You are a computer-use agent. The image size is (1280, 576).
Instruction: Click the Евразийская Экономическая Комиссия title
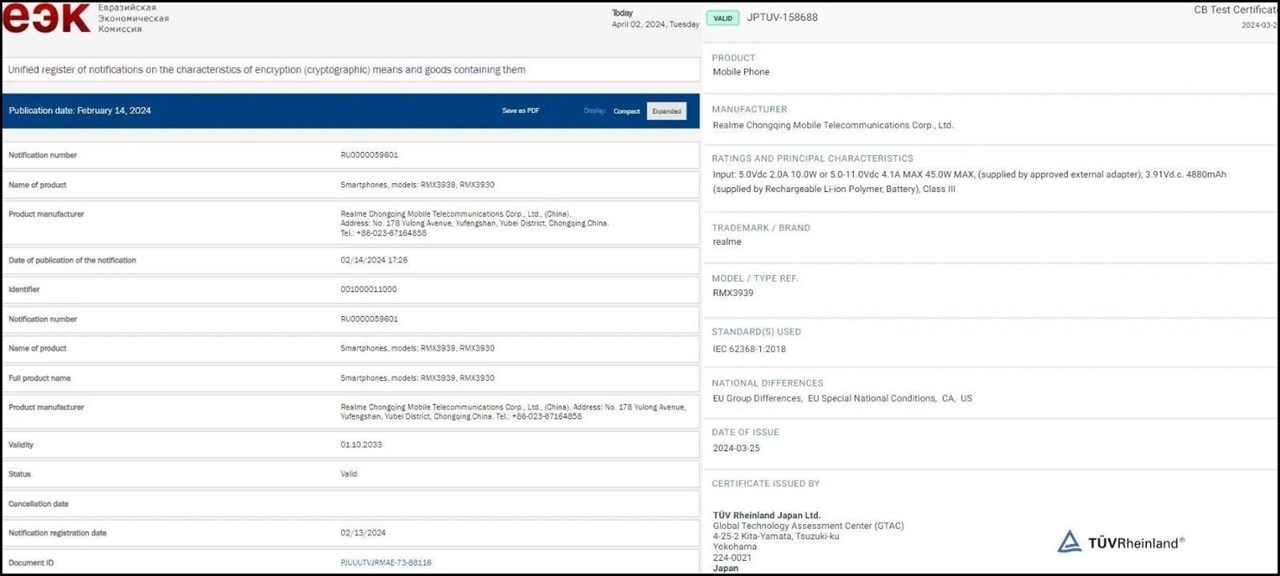(x=134, y=18)
